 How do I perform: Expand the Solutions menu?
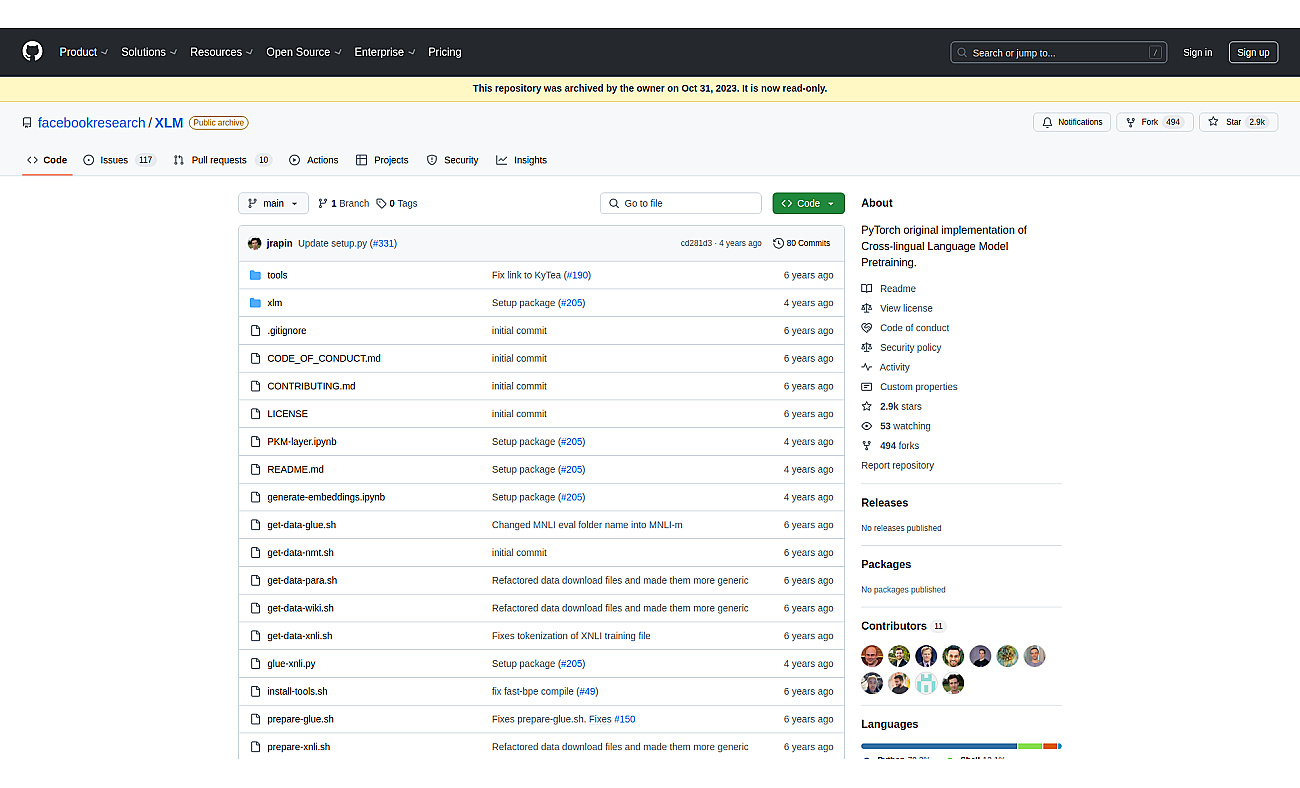tap(149, 52)
